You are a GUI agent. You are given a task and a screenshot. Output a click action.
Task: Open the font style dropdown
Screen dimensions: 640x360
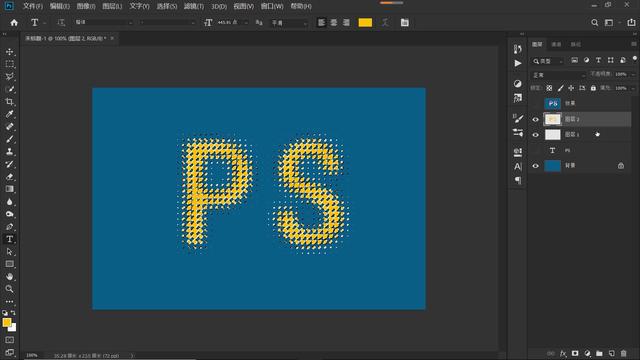click(167, 22)
